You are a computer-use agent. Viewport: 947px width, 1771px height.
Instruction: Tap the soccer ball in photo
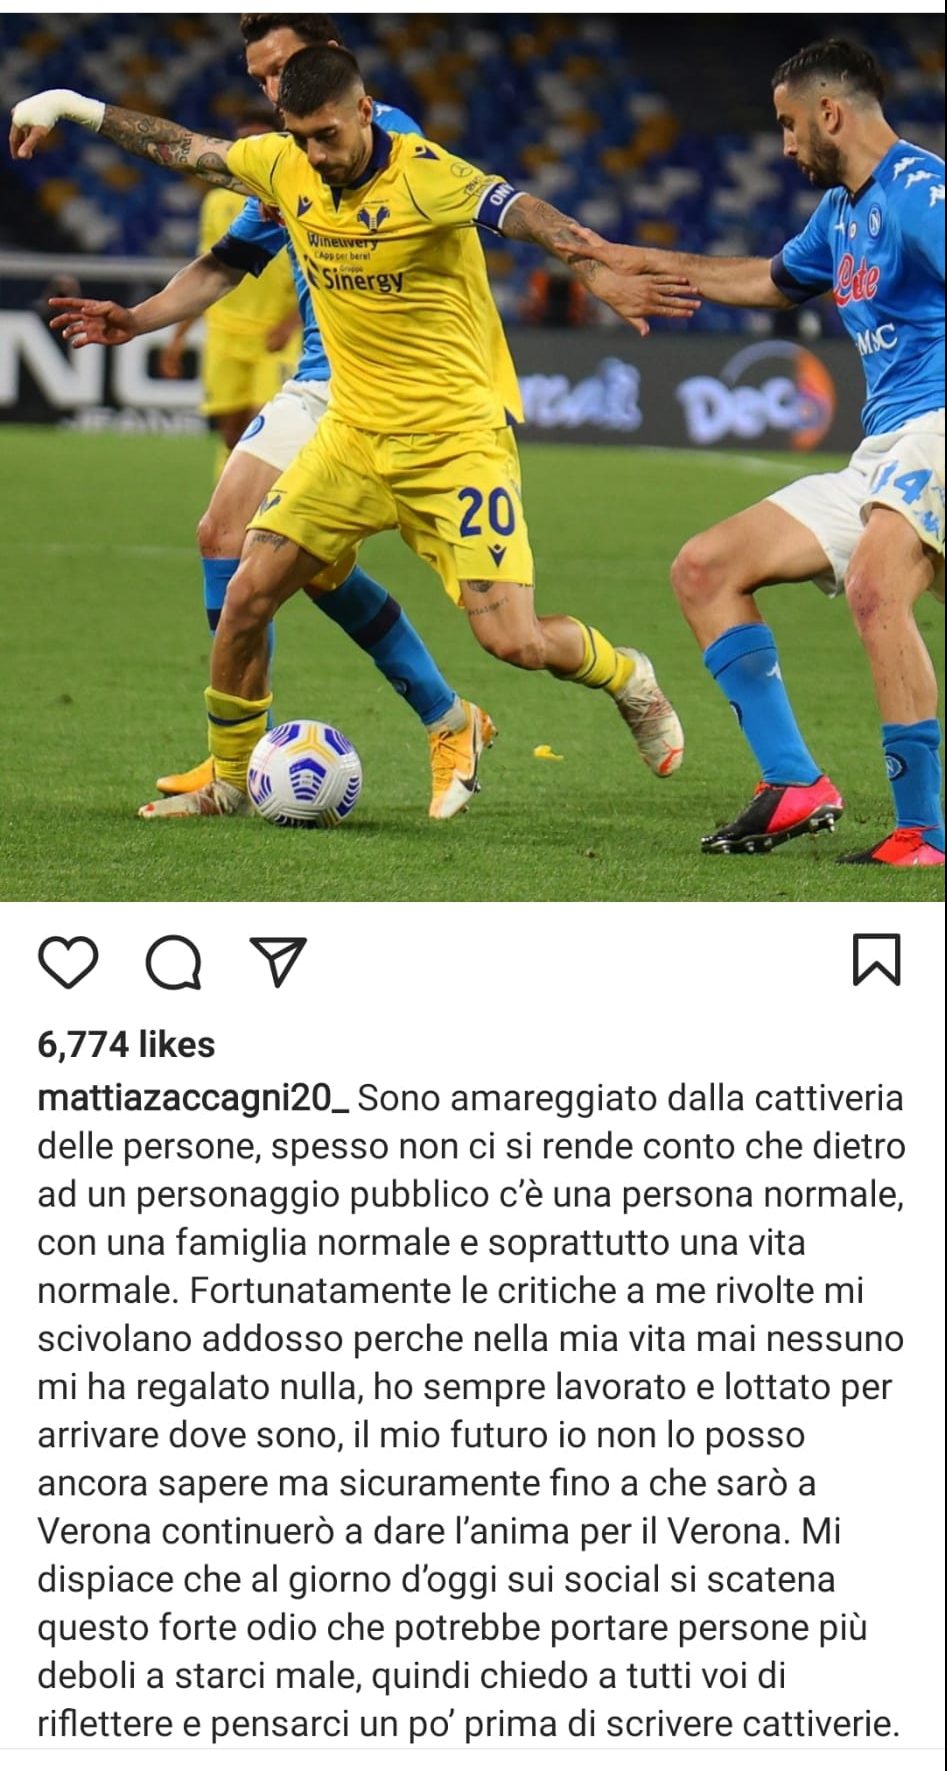tap(304, 772)
